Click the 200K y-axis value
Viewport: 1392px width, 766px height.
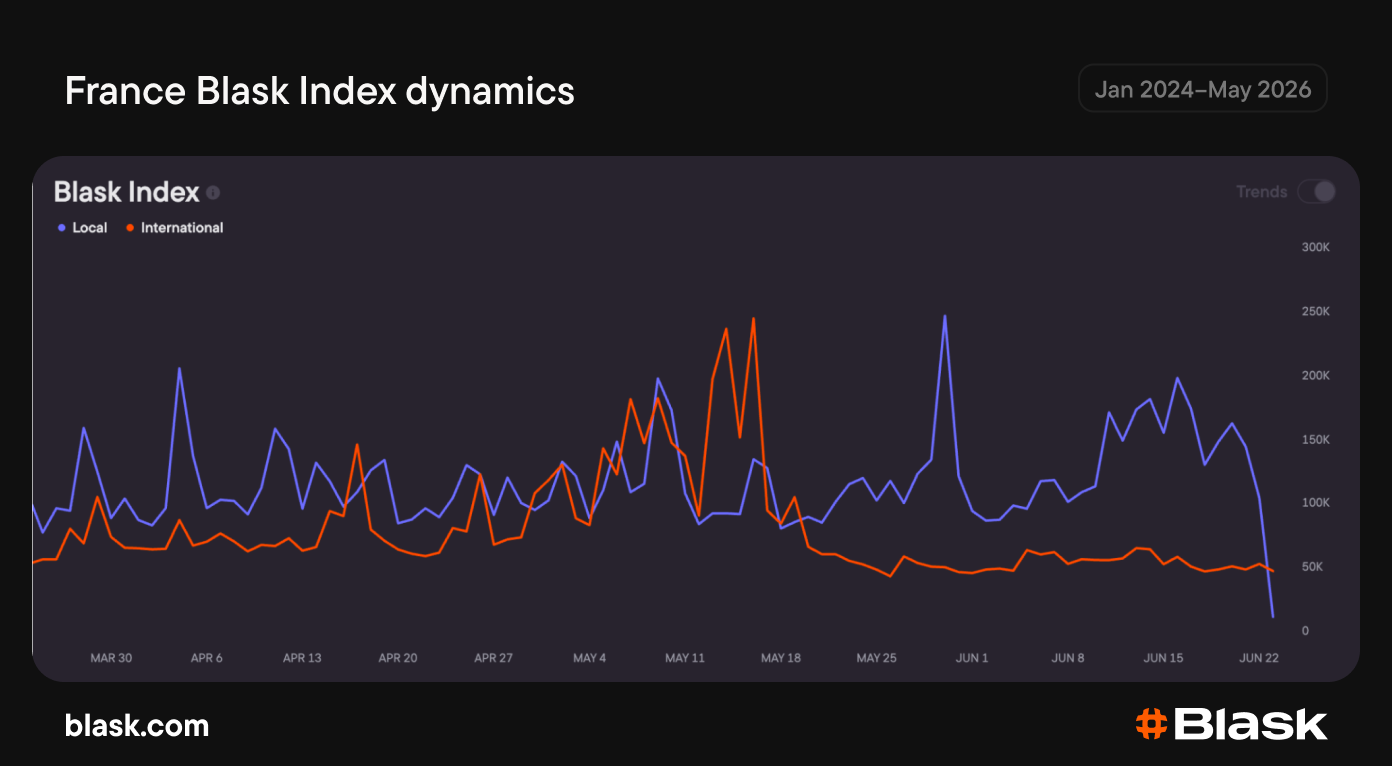coord(1315,375)
